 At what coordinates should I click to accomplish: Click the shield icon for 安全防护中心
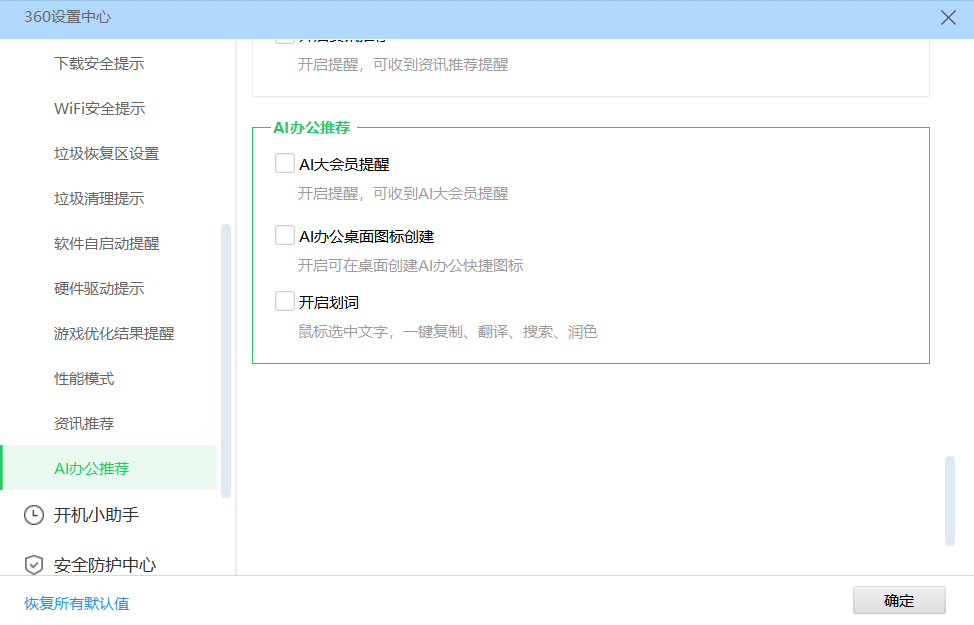pyautogui.click(x=34, y=565)
